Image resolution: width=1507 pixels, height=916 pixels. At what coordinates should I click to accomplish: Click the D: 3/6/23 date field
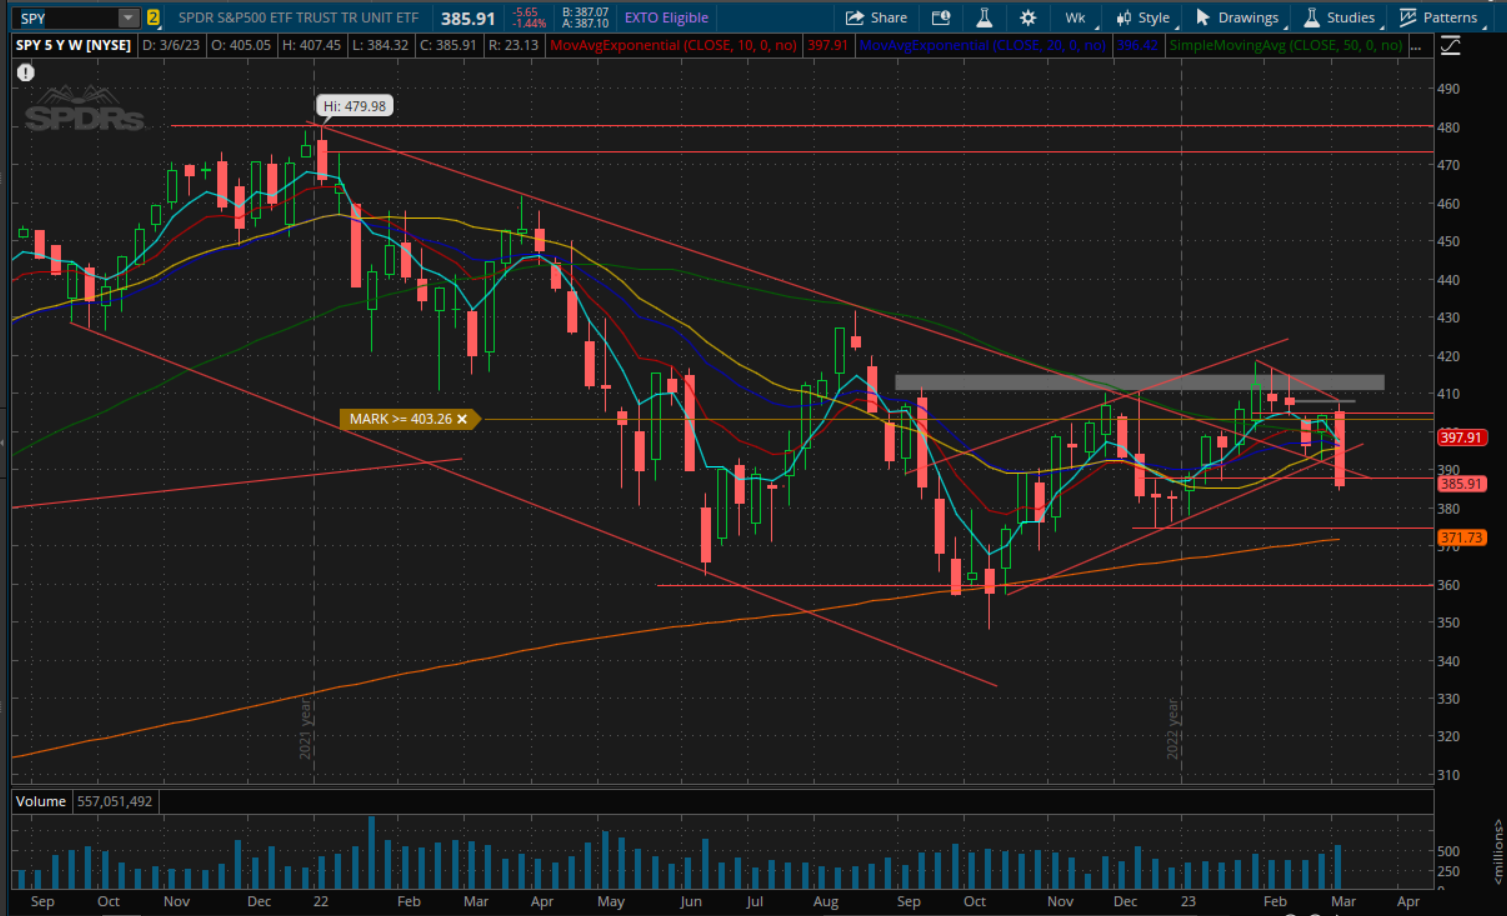(171, 45)
